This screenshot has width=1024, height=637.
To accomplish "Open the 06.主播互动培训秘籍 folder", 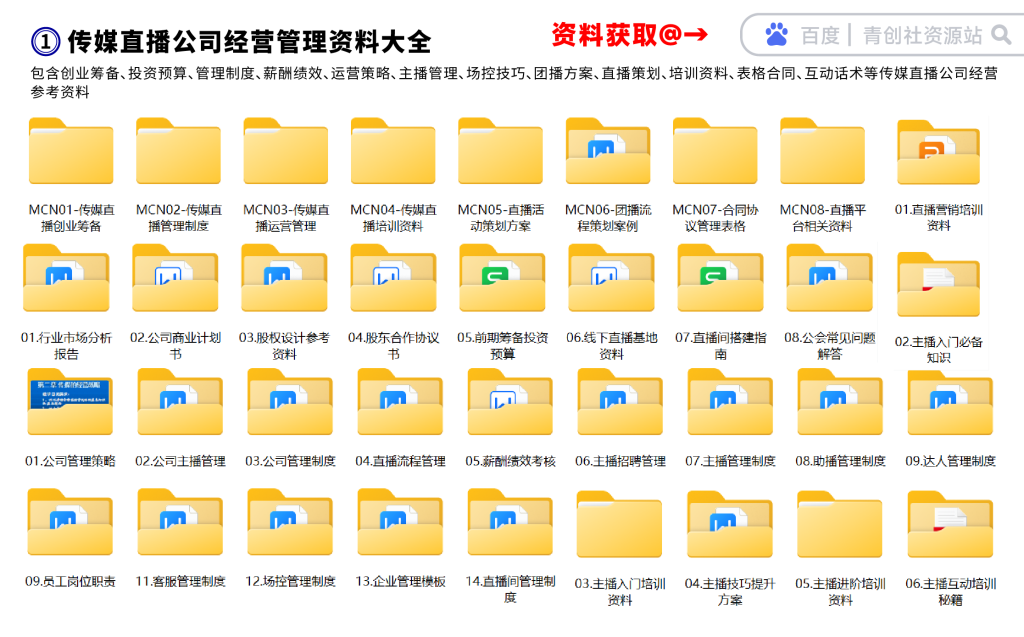I will 950,526.
